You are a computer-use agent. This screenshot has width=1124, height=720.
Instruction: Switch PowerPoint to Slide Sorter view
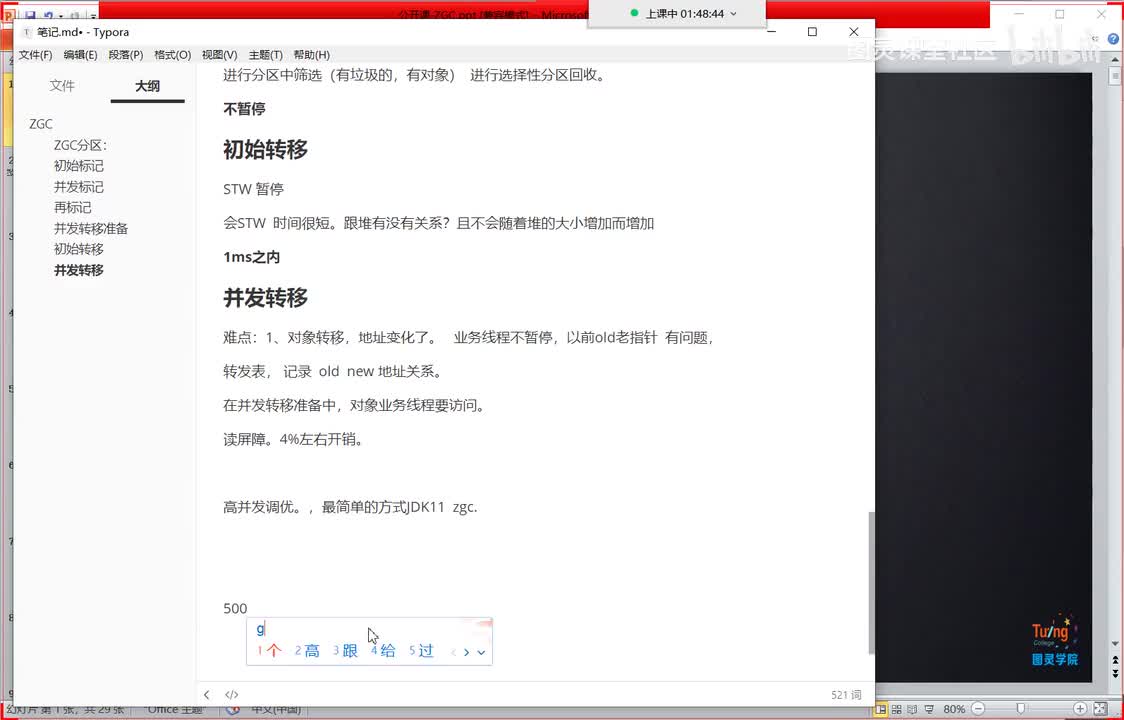pos(897,709)
